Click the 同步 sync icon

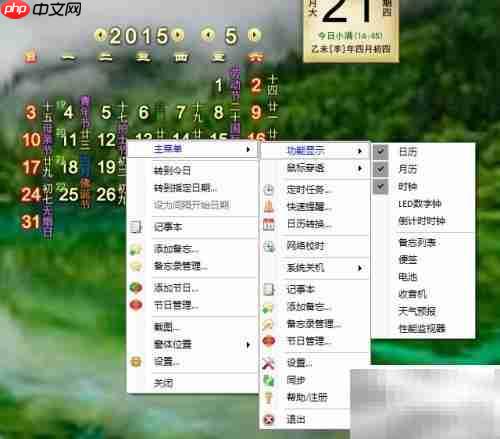tap(269, 380)
